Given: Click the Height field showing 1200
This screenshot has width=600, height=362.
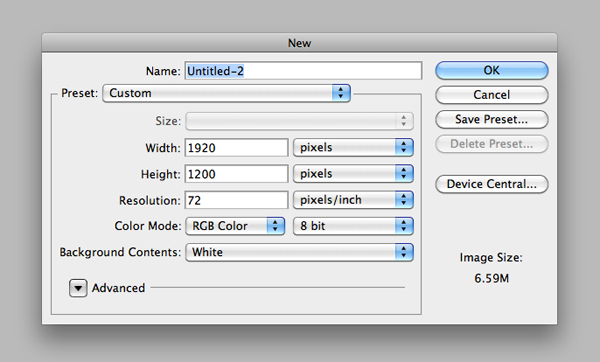Looking at the screenshot, I should point(236,174).
